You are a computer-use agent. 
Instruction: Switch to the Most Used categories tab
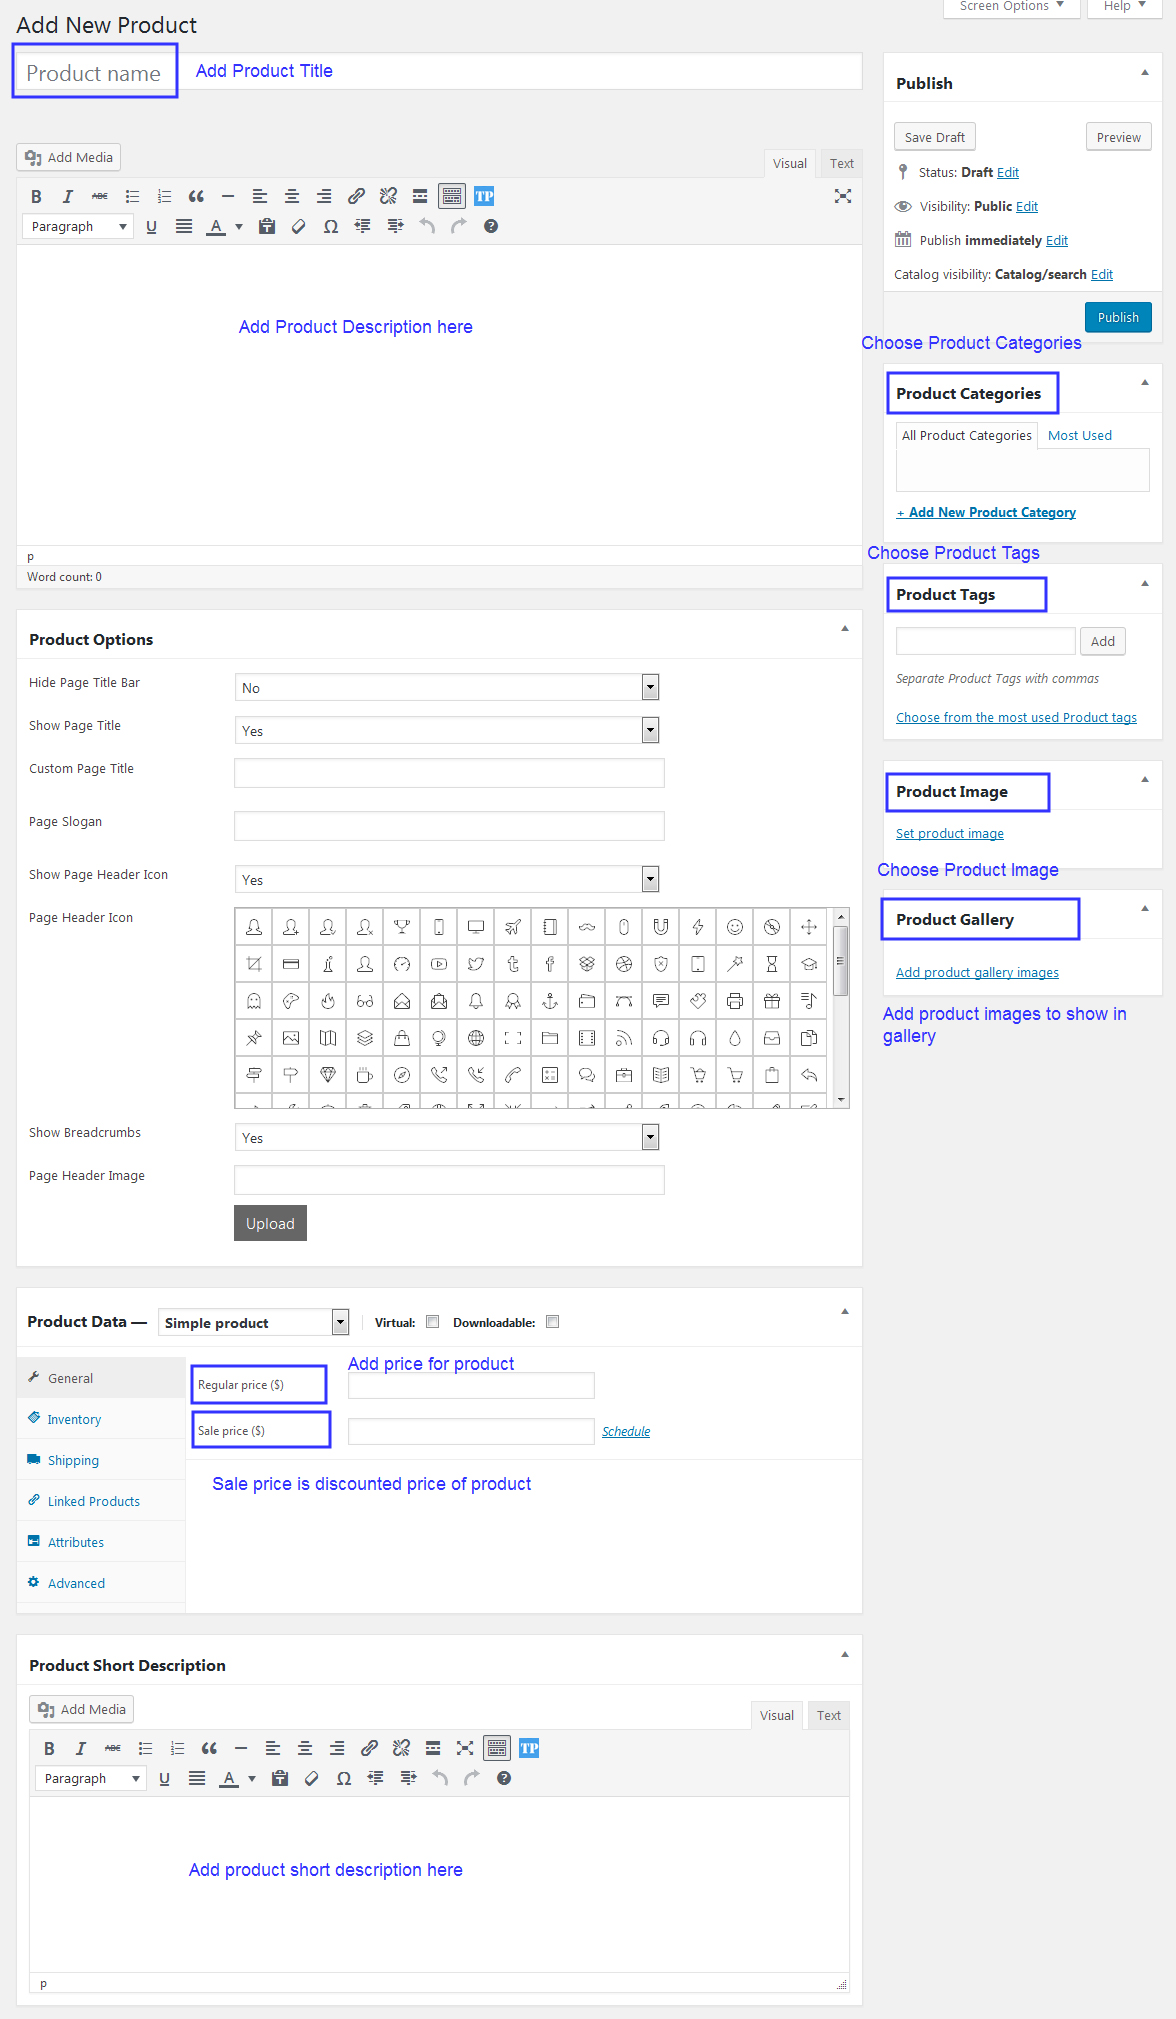[1079, 436]
